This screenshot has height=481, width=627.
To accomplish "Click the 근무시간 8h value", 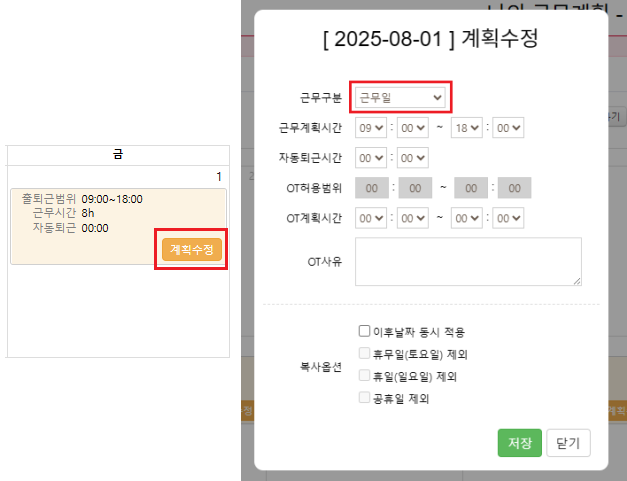I will point(88,213).
